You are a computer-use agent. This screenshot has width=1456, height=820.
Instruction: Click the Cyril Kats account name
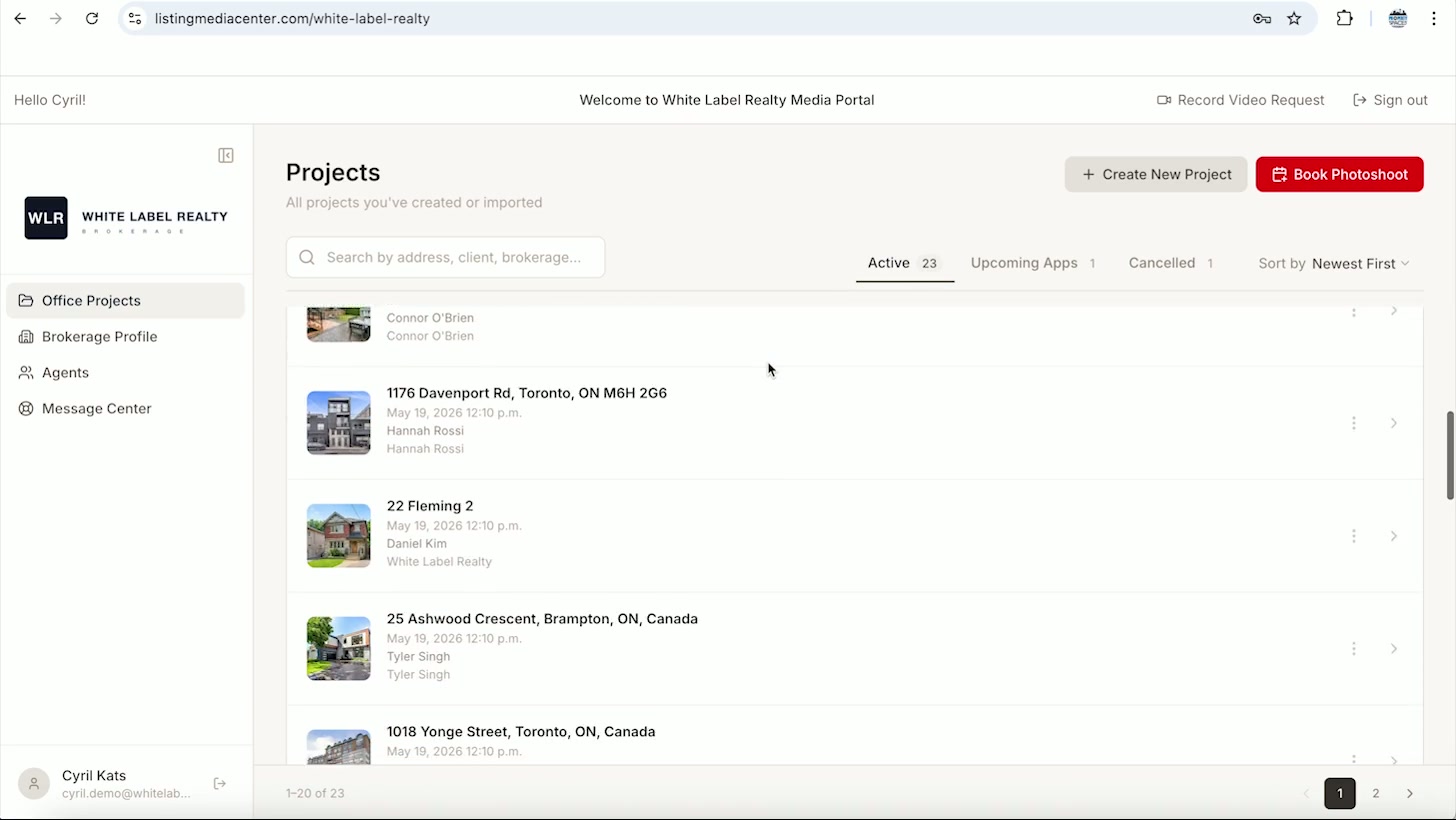[94, 776]
